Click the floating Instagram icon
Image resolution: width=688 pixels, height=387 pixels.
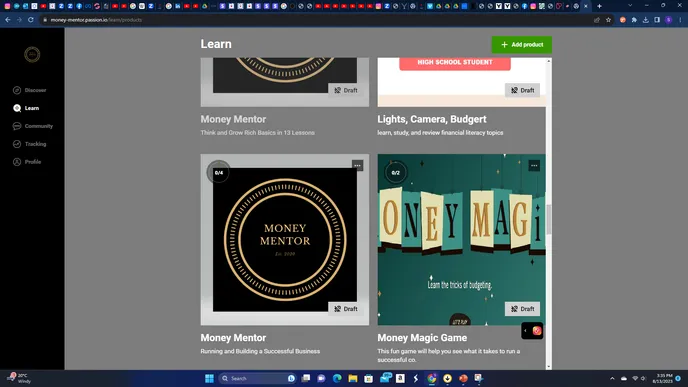point(537,331)
